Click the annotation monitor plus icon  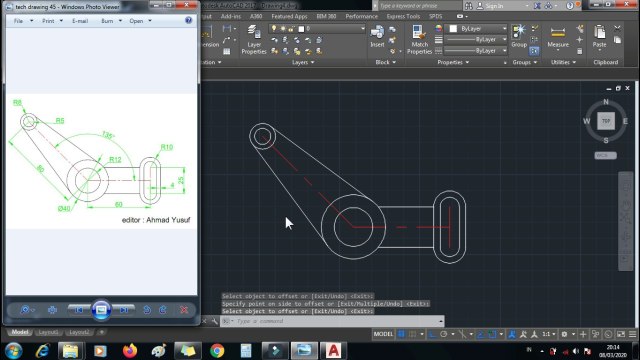583,334
